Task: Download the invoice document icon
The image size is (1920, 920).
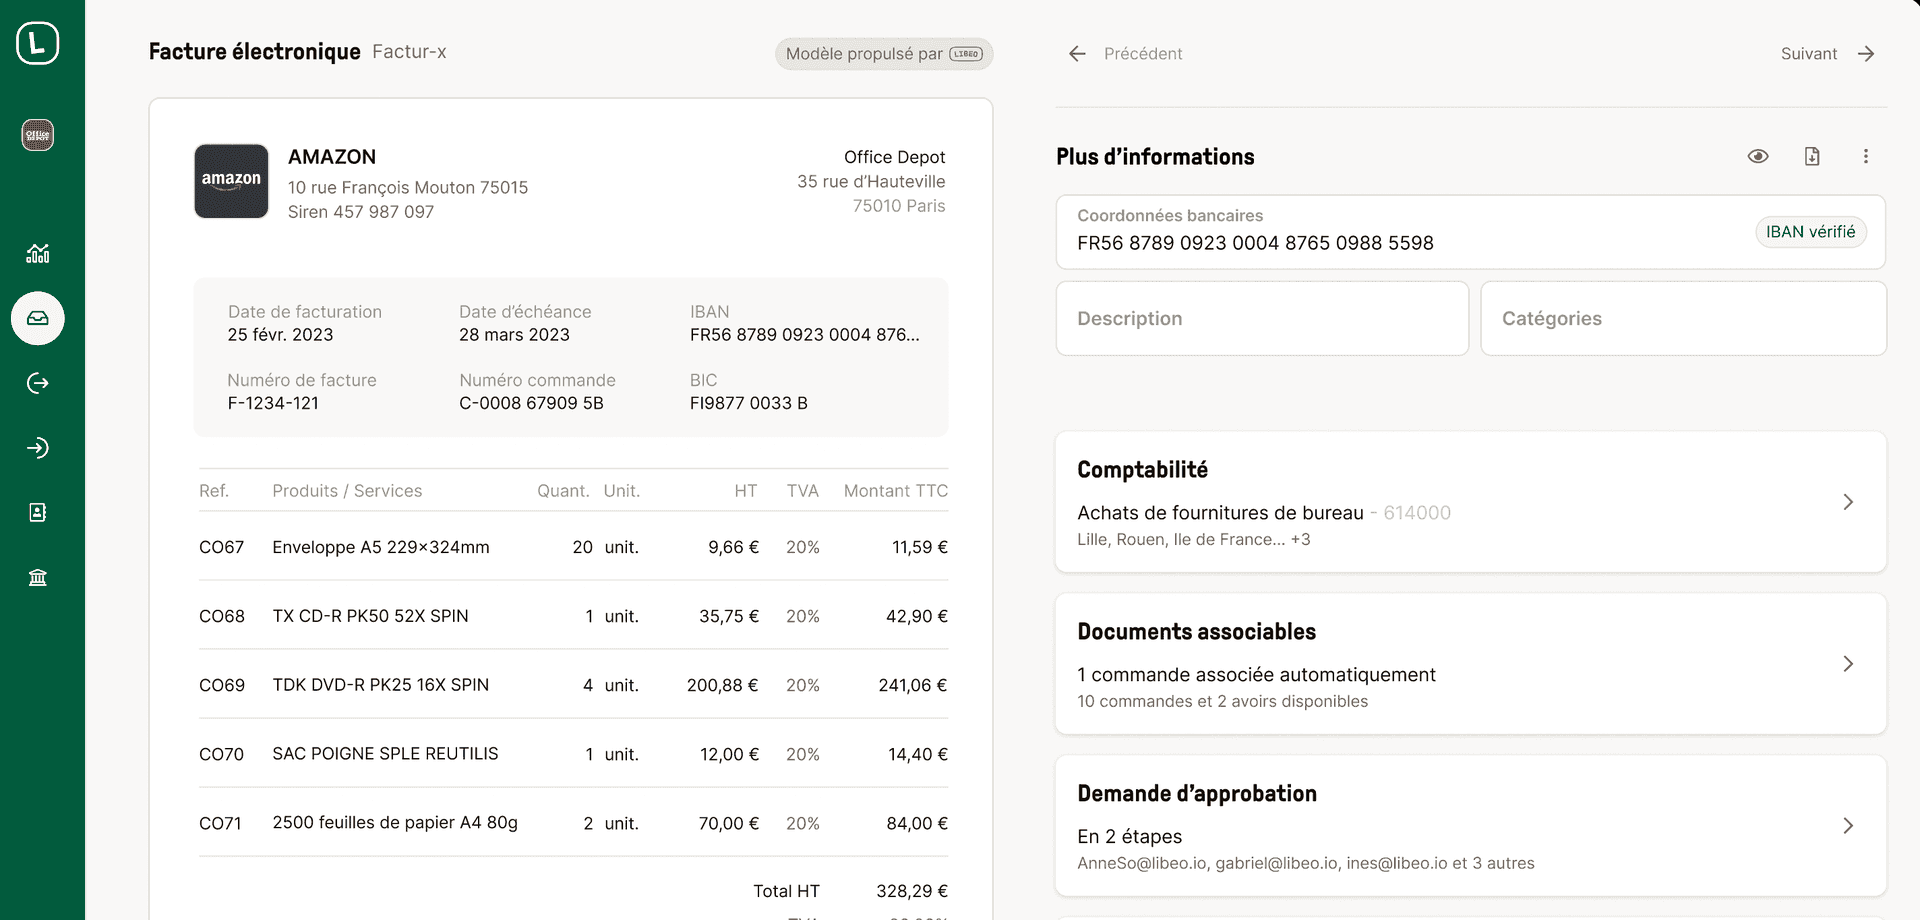Action: [x=1812, y=156]
